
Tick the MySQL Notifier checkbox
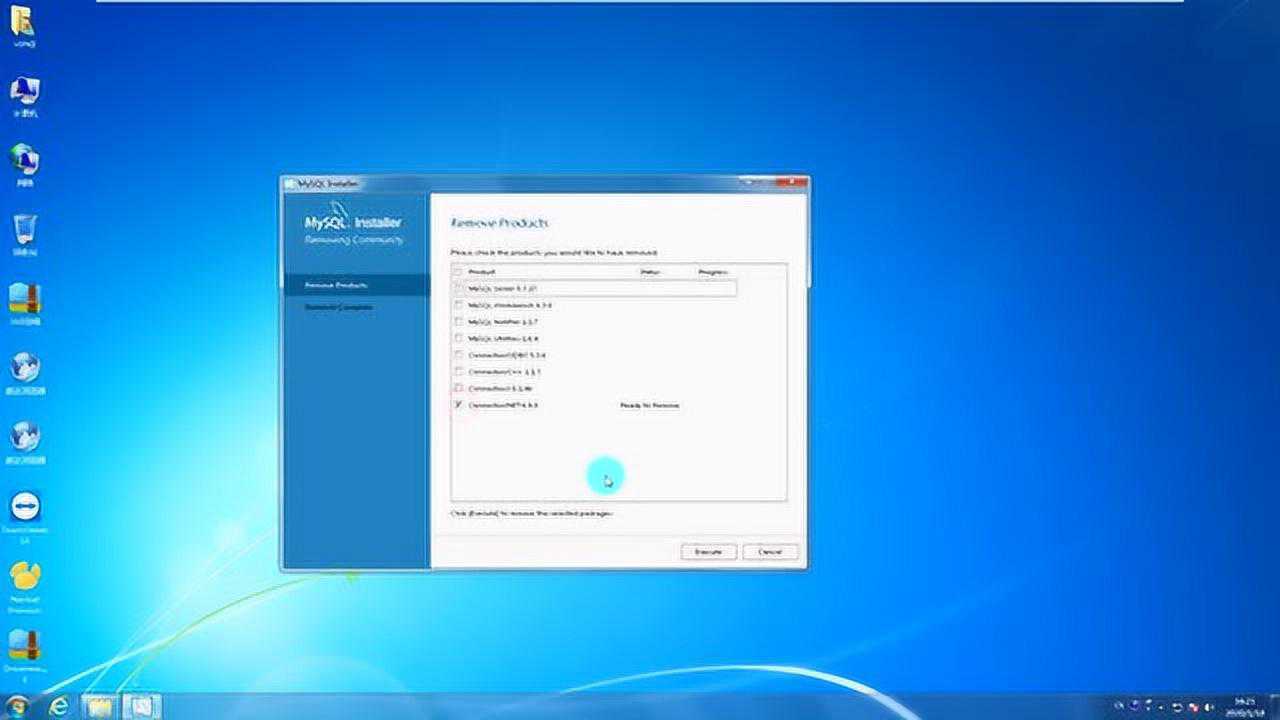(x=458, y=322)
